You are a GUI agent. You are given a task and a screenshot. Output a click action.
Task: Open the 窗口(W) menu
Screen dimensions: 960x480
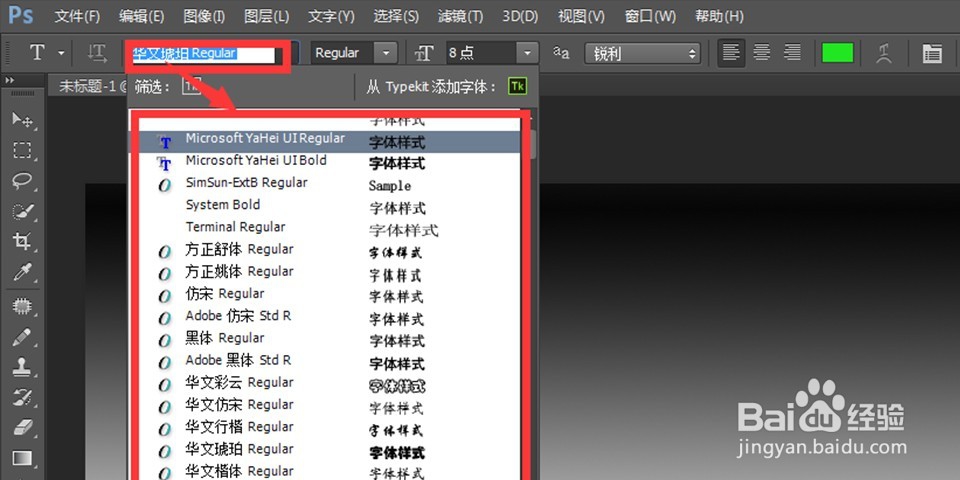click(x=650, y=17)
